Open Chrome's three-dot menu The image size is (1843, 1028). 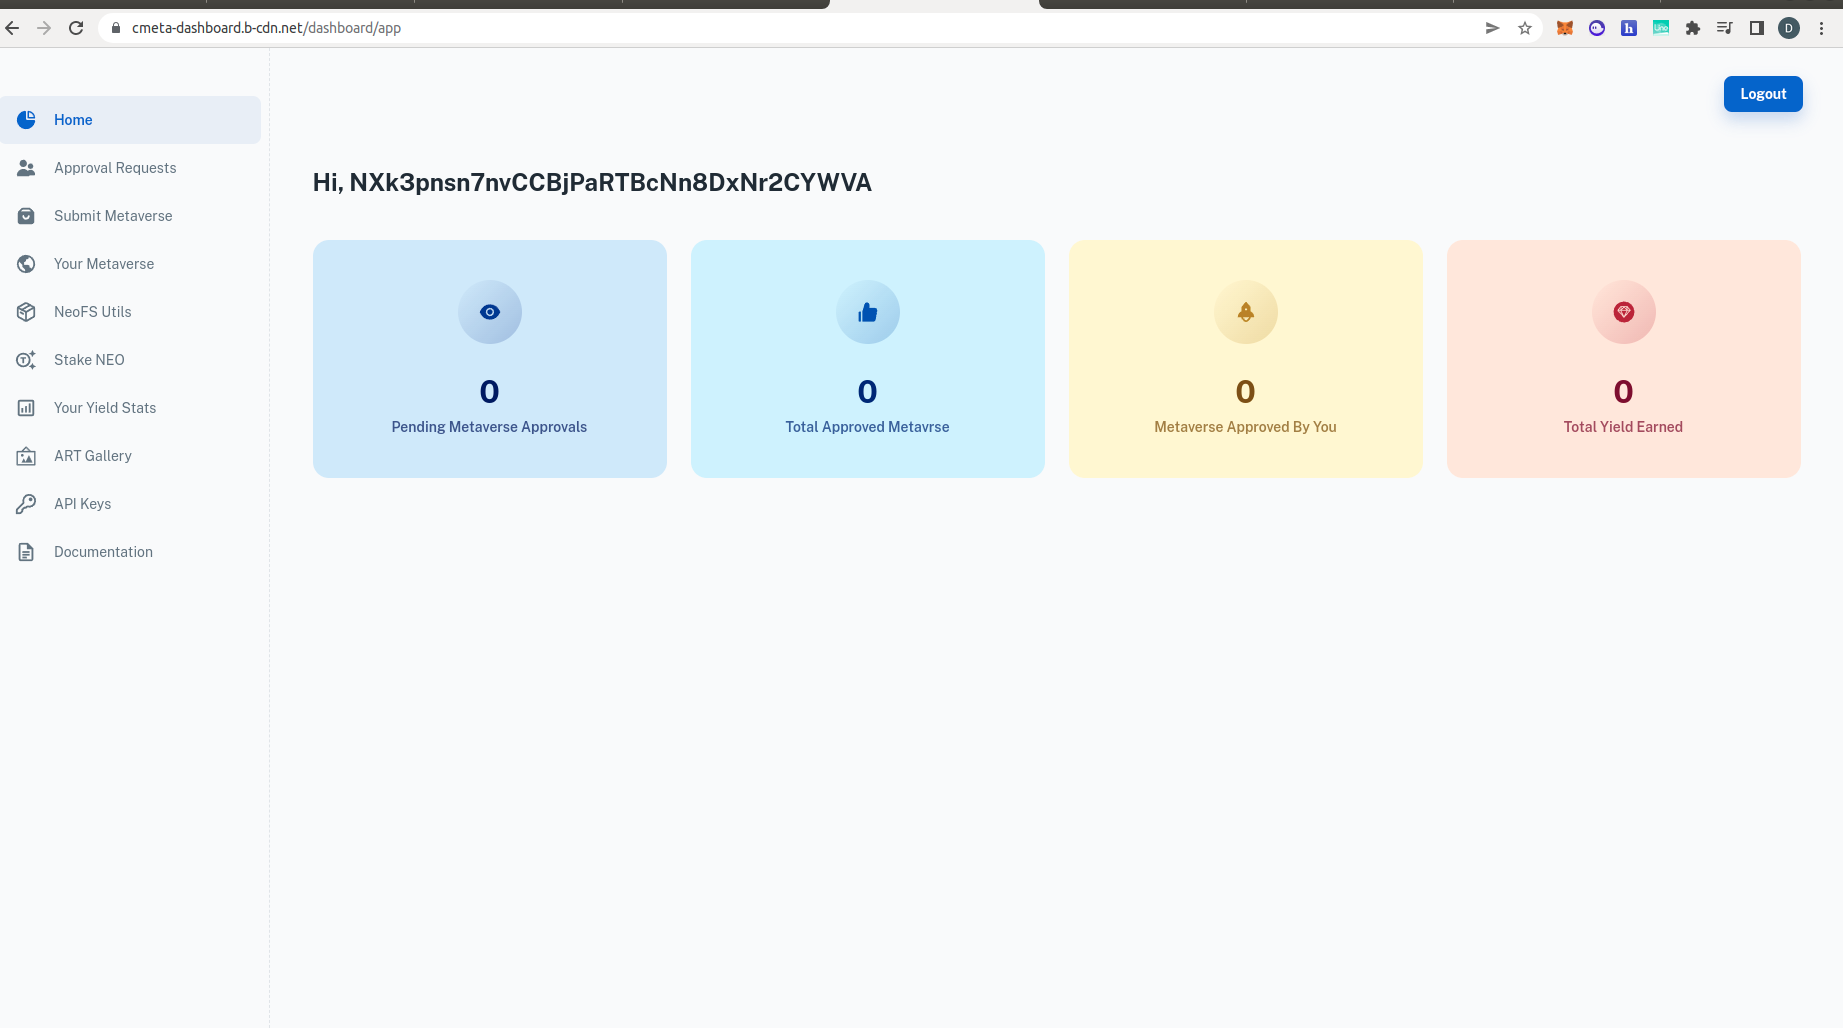[x=1821, y=28]
